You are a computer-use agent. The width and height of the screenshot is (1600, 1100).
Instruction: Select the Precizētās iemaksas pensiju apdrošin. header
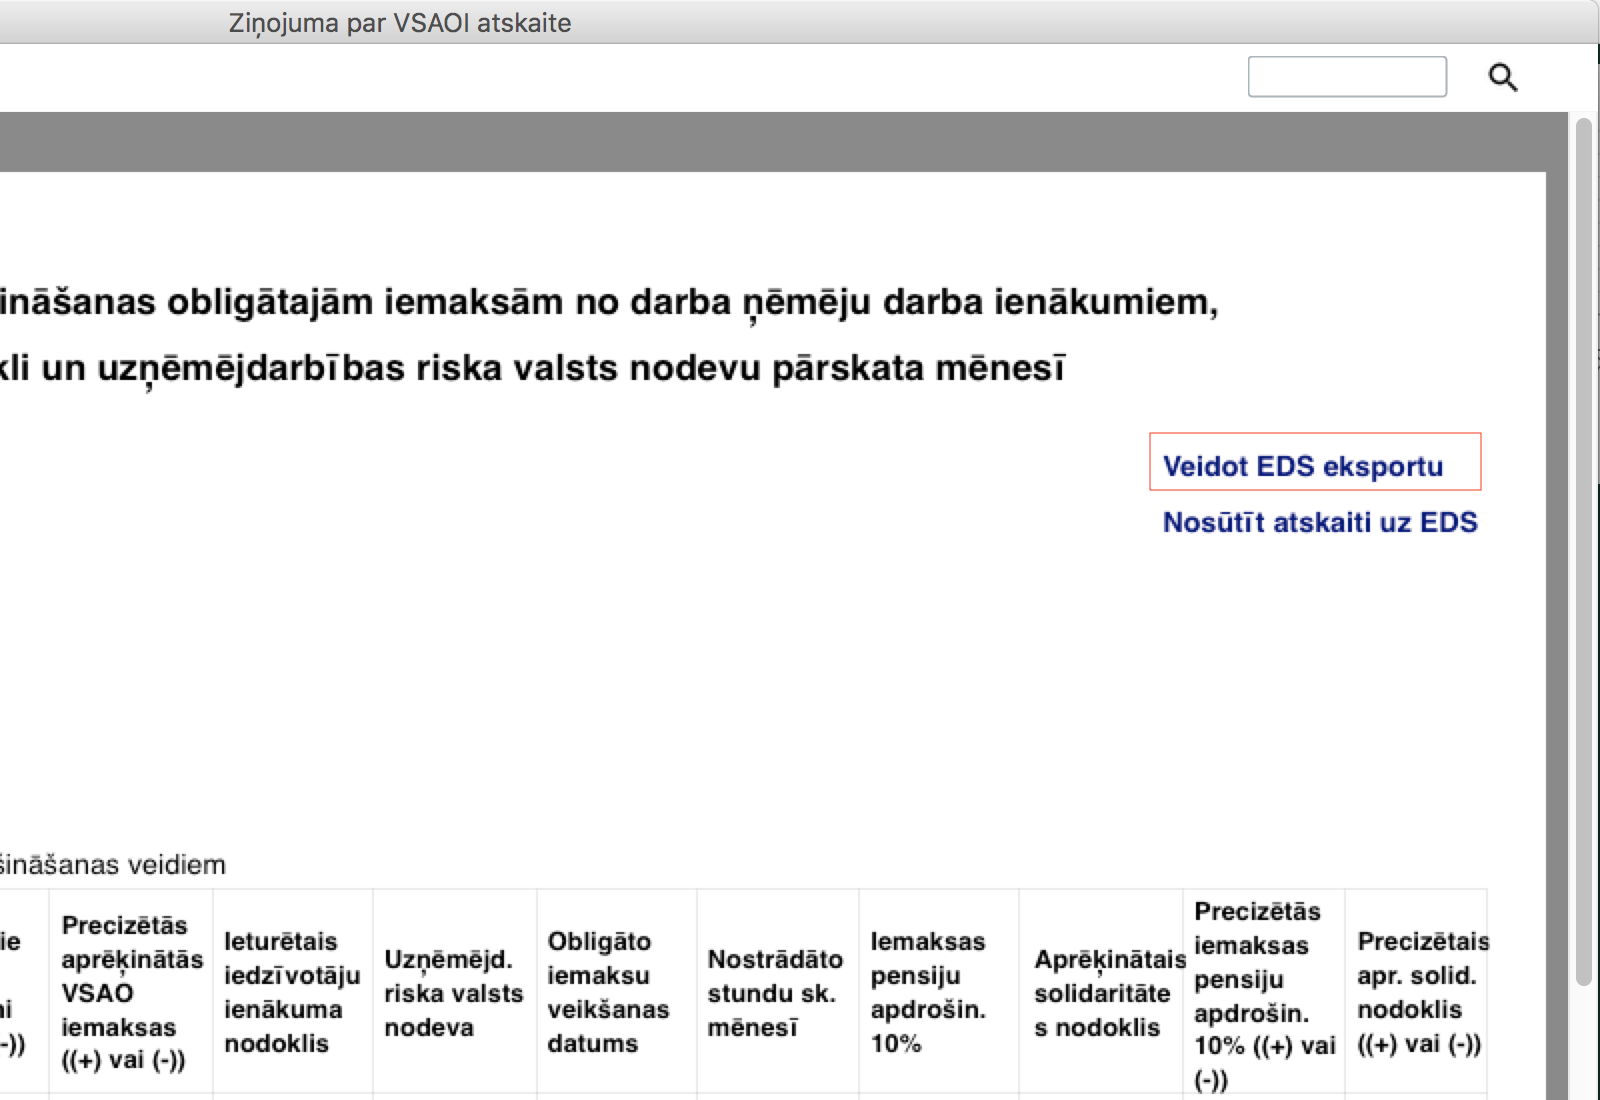pyautogui.click(x=1263, y=990)
